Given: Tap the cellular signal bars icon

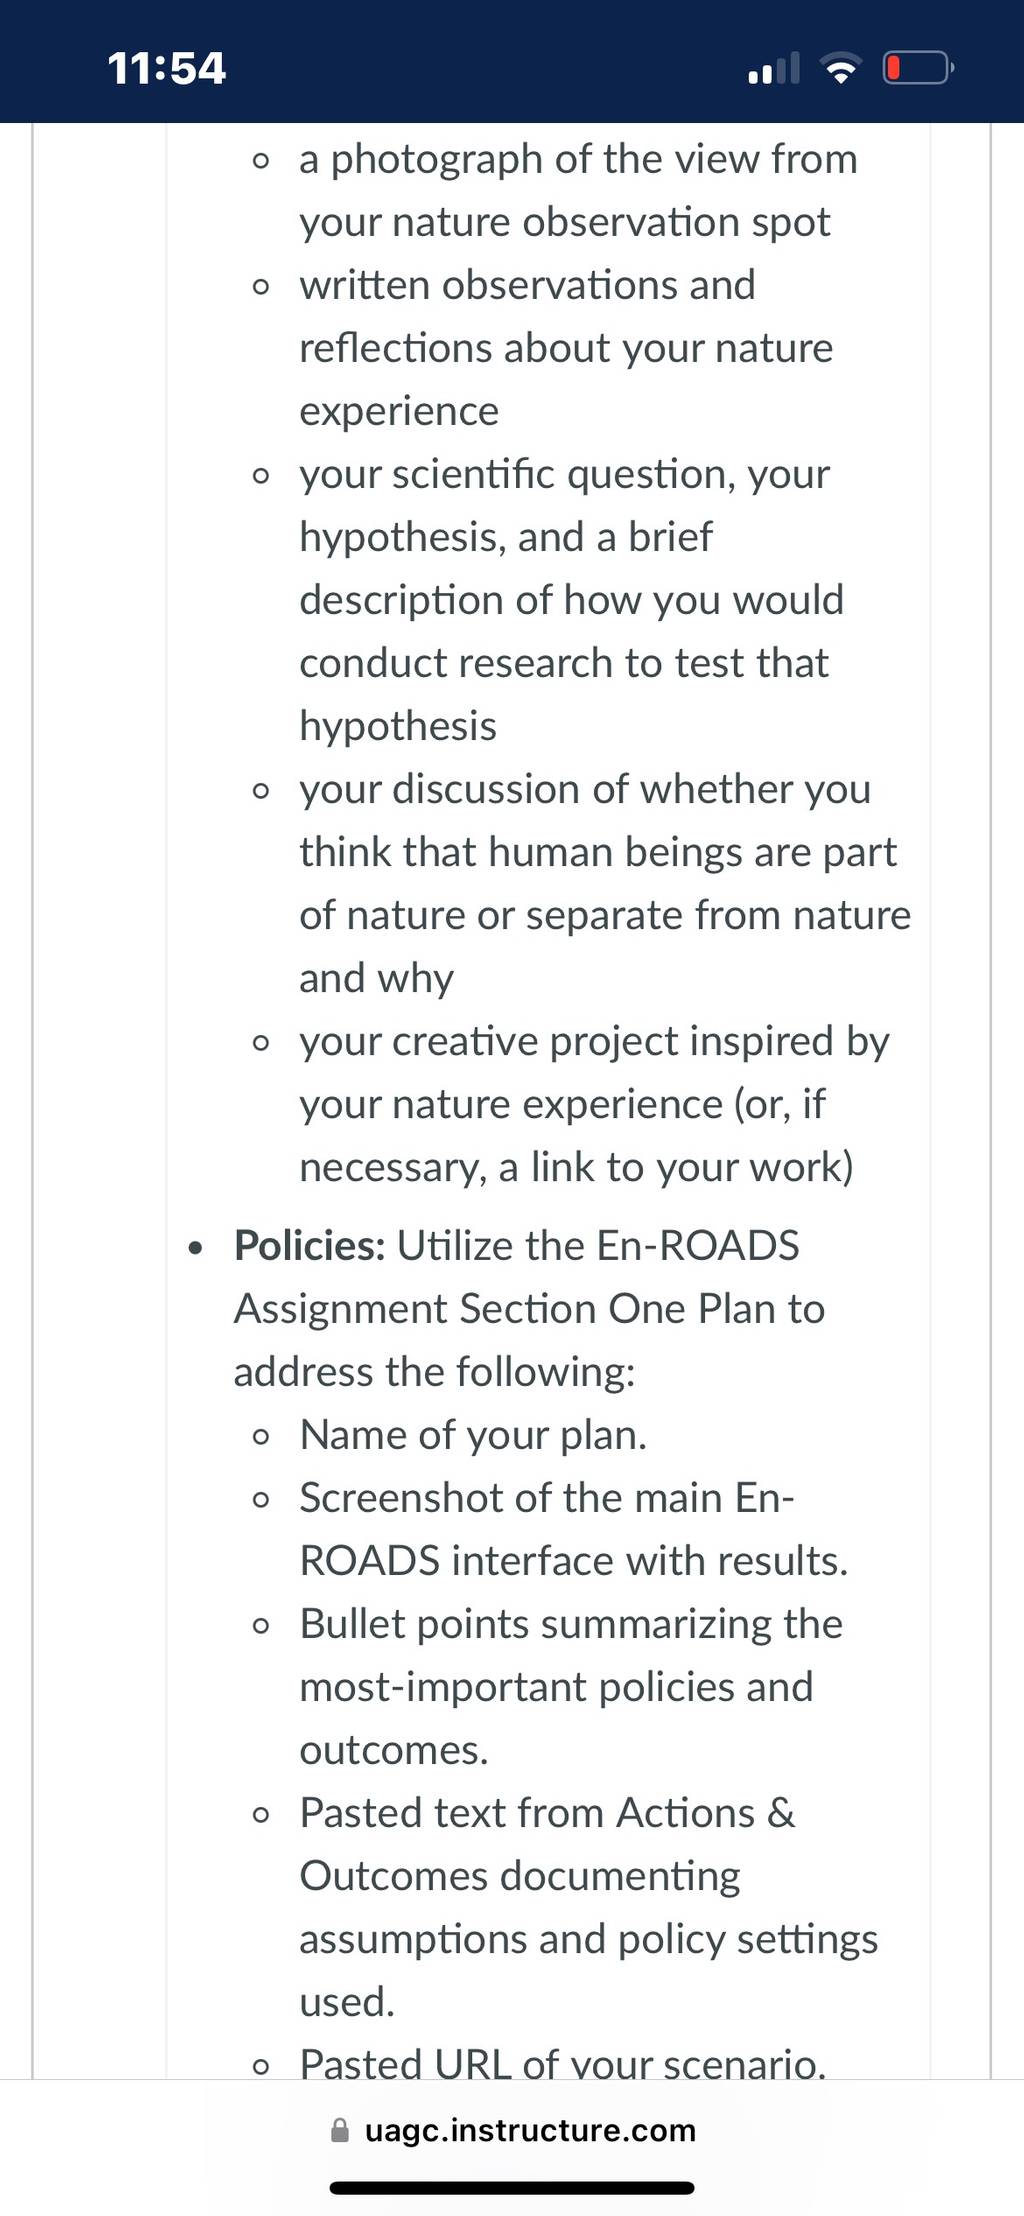Looking at the screenshot, I should click(x=774, y=68).
